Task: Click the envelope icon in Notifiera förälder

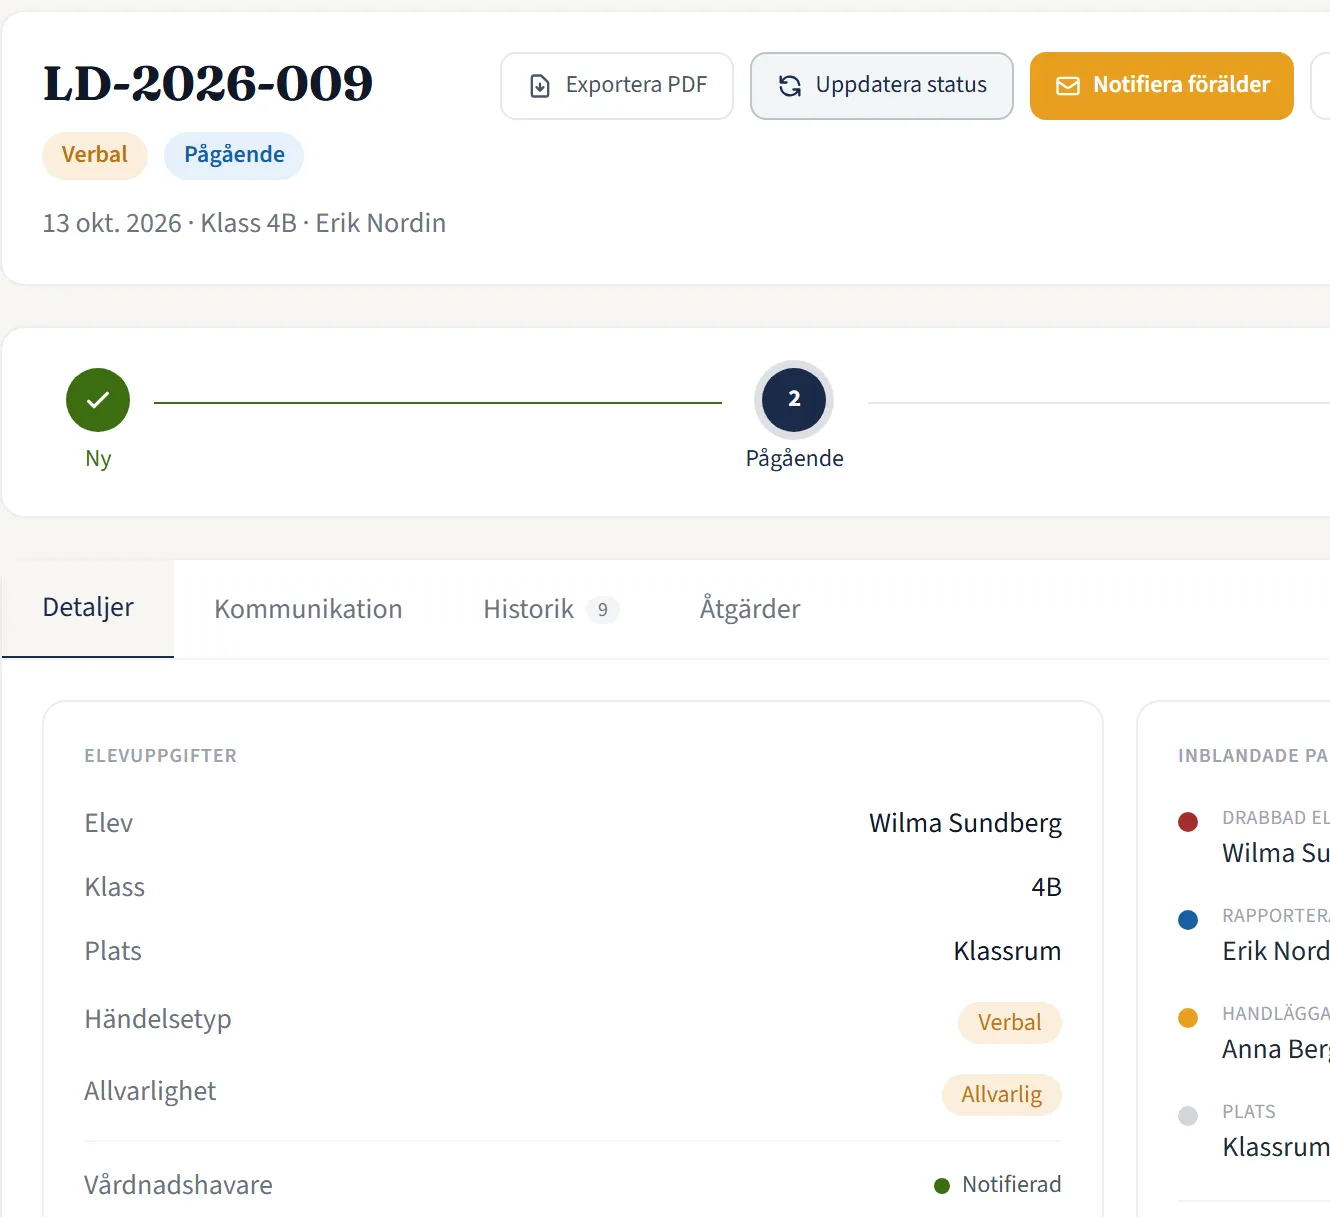Action: 1068,86
